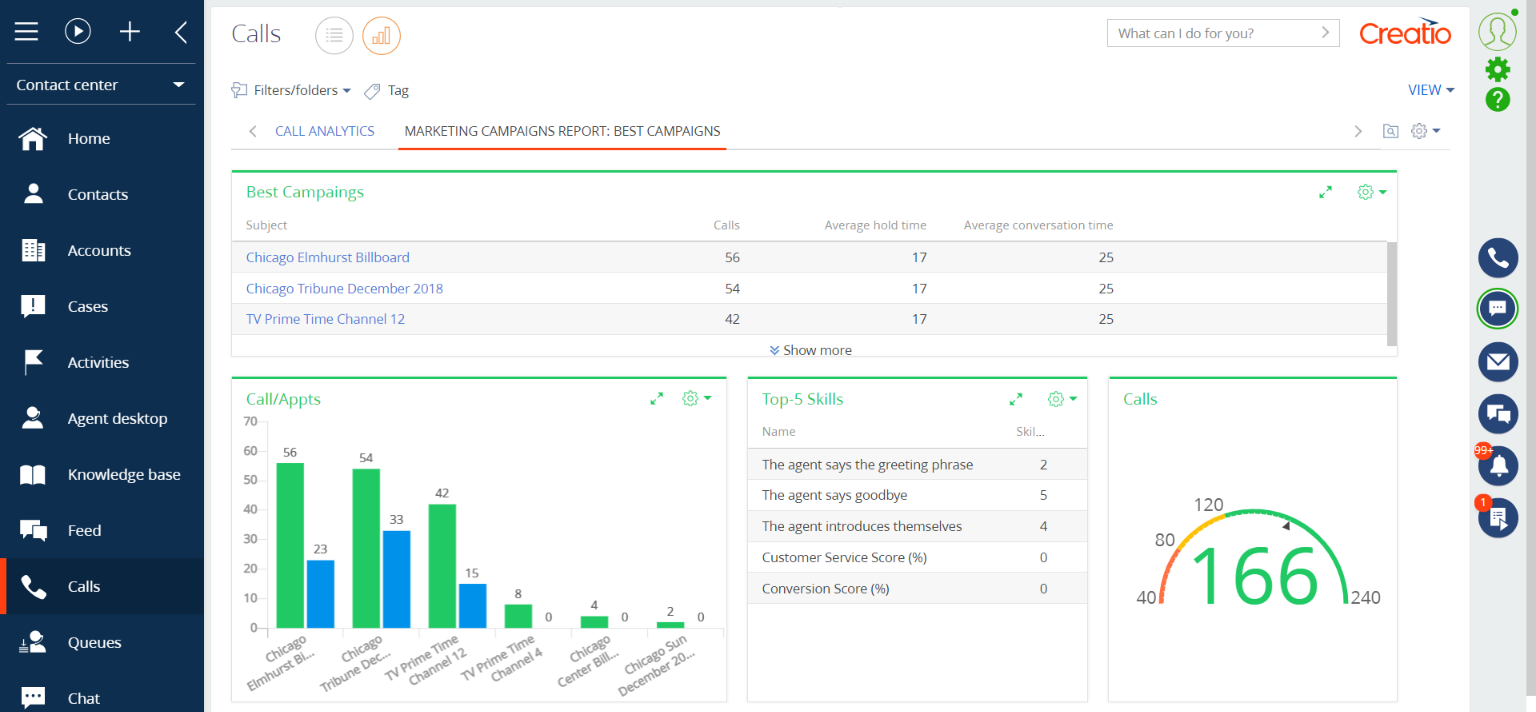The height and width of the screenshot is (712, 1536).
Task: Run a business process with the play icon
Action: [x=78, y=31]
